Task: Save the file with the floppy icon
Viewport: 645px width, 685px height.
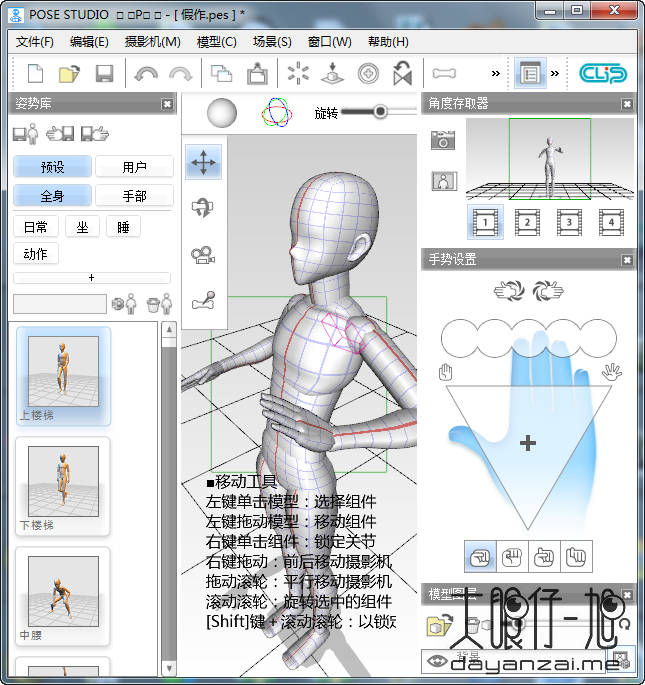Action: click(x=104, y=73)
